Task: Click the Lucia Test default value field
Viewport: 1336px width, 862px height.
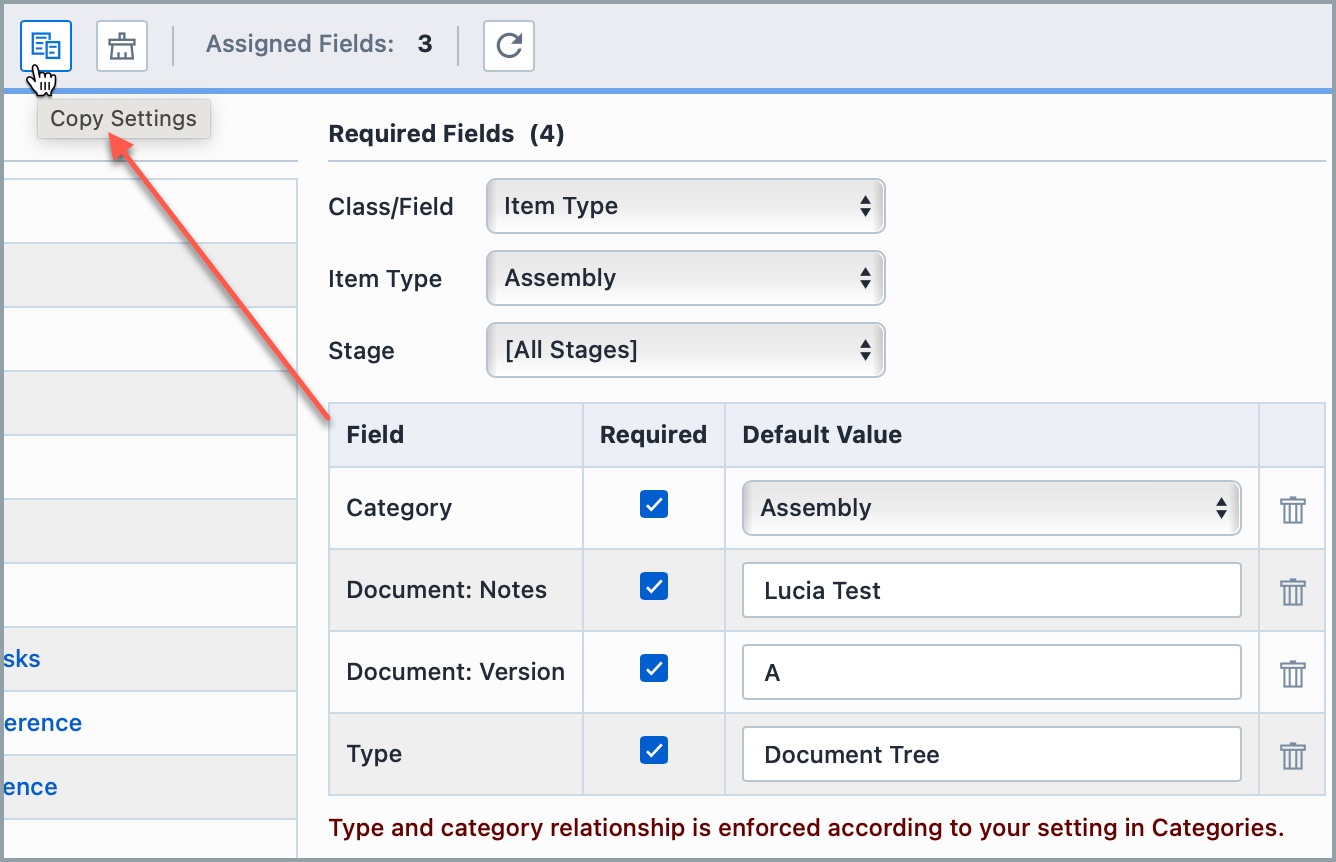Action: (x=991, y=590)
